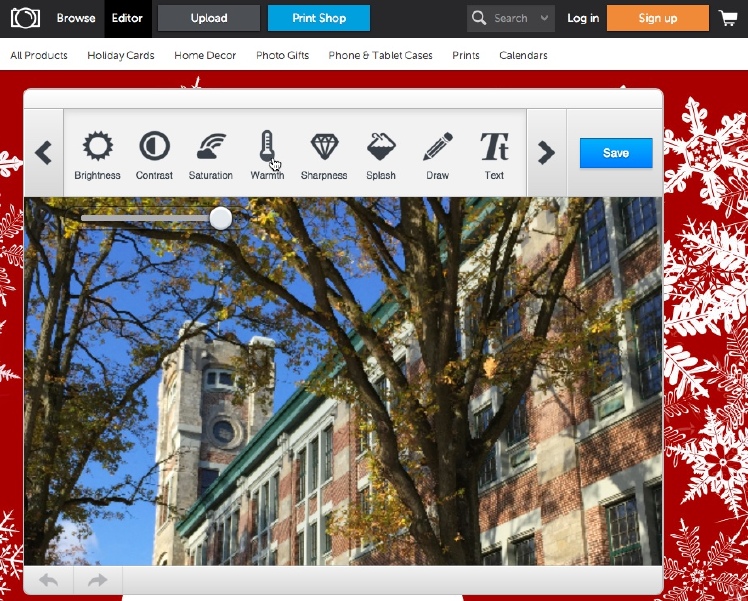
Task: Show more tools with right arrow
Action: [x=546, y=153]
